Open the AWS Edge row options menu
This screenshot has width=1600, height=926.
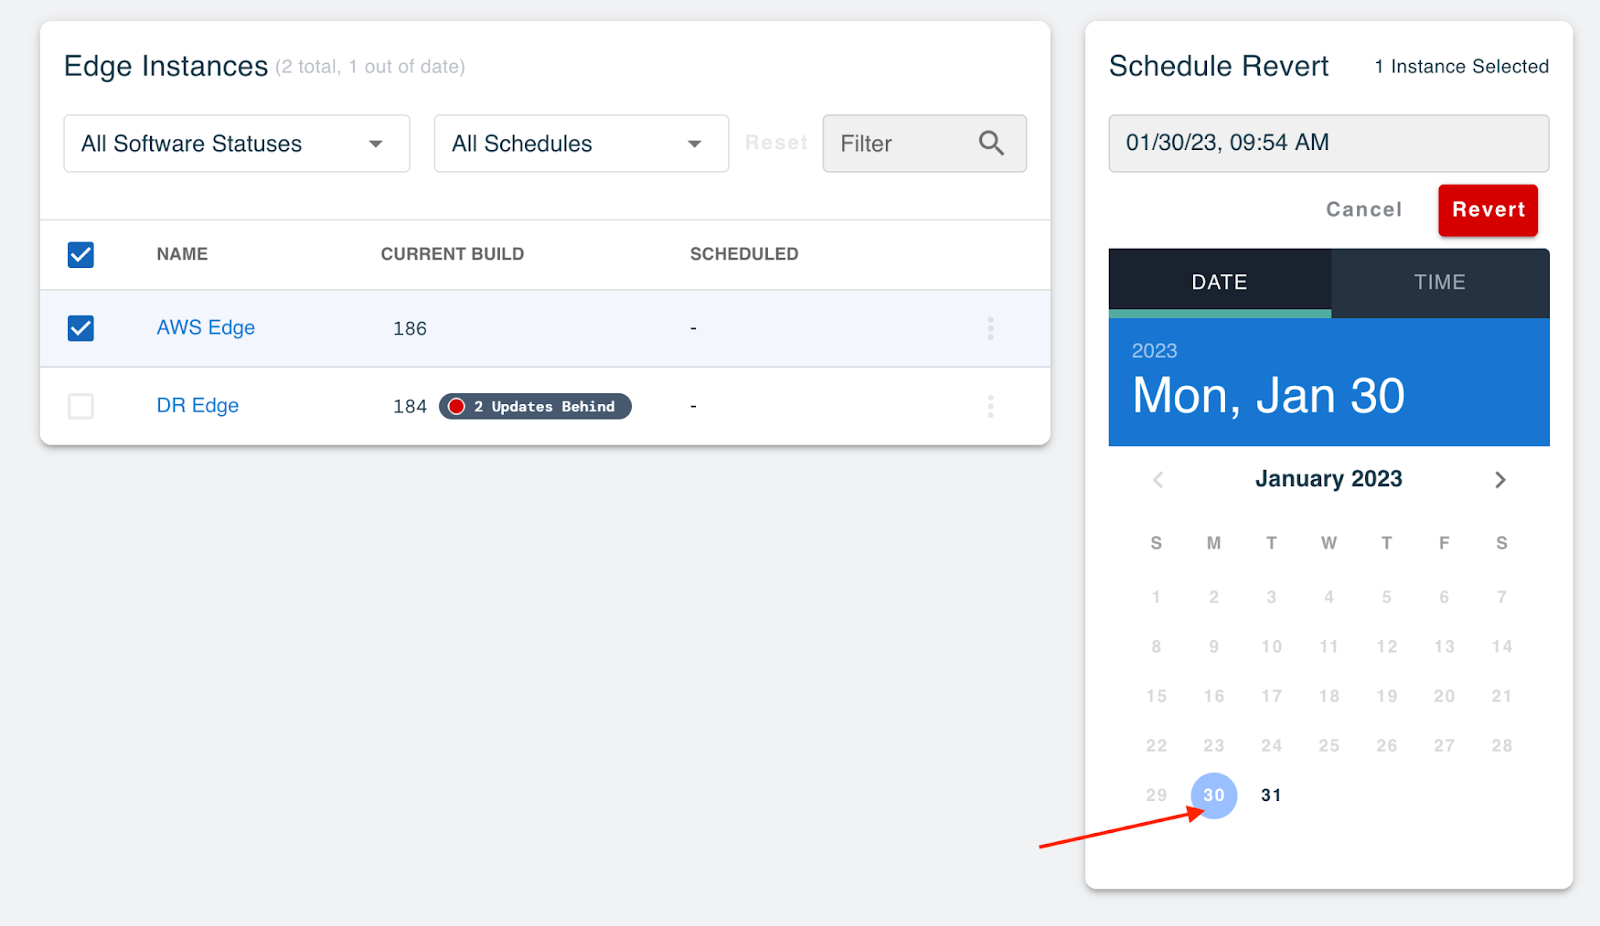coord(990,328)
